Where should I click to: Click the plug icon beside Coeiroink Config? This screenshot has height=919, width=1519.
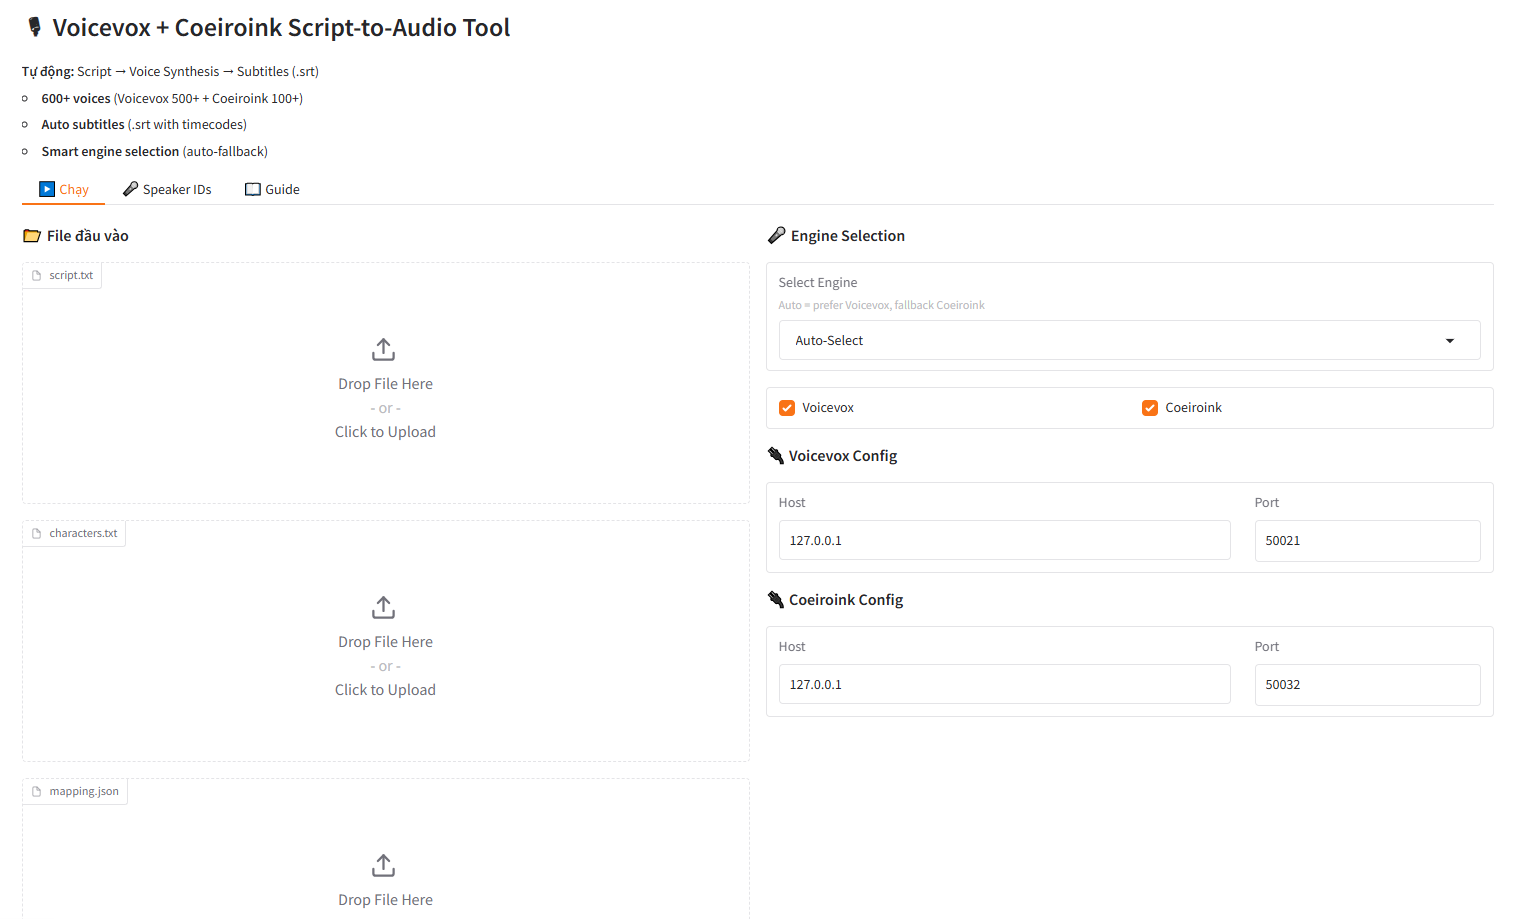click(x=775, y=599)
